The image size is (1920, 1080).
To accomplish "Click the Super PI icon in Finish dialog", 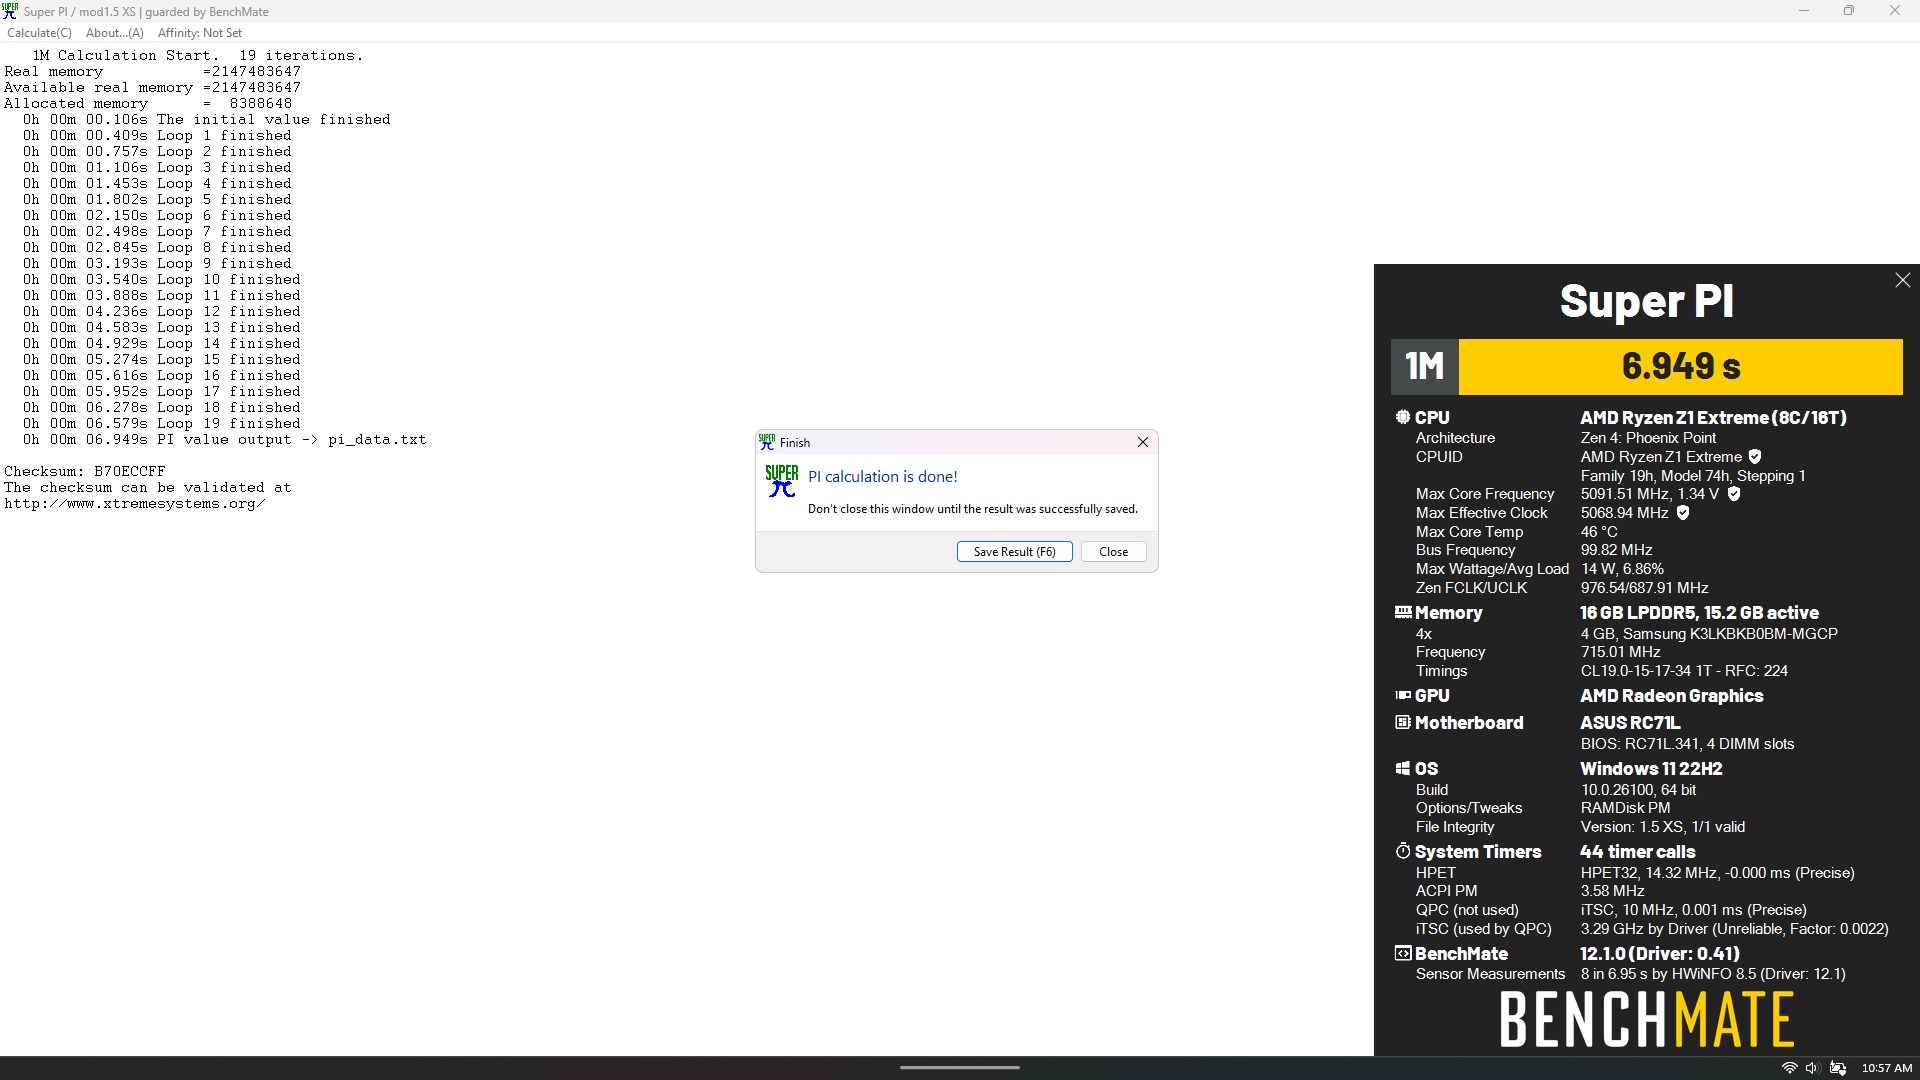I will (x=781, y=481).
